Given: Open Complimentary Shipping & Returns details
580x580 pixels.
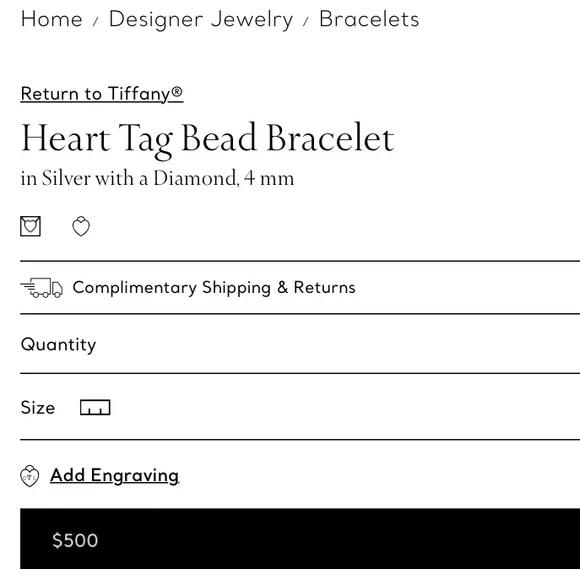Looking at the screenshot, I should (300, 287).
